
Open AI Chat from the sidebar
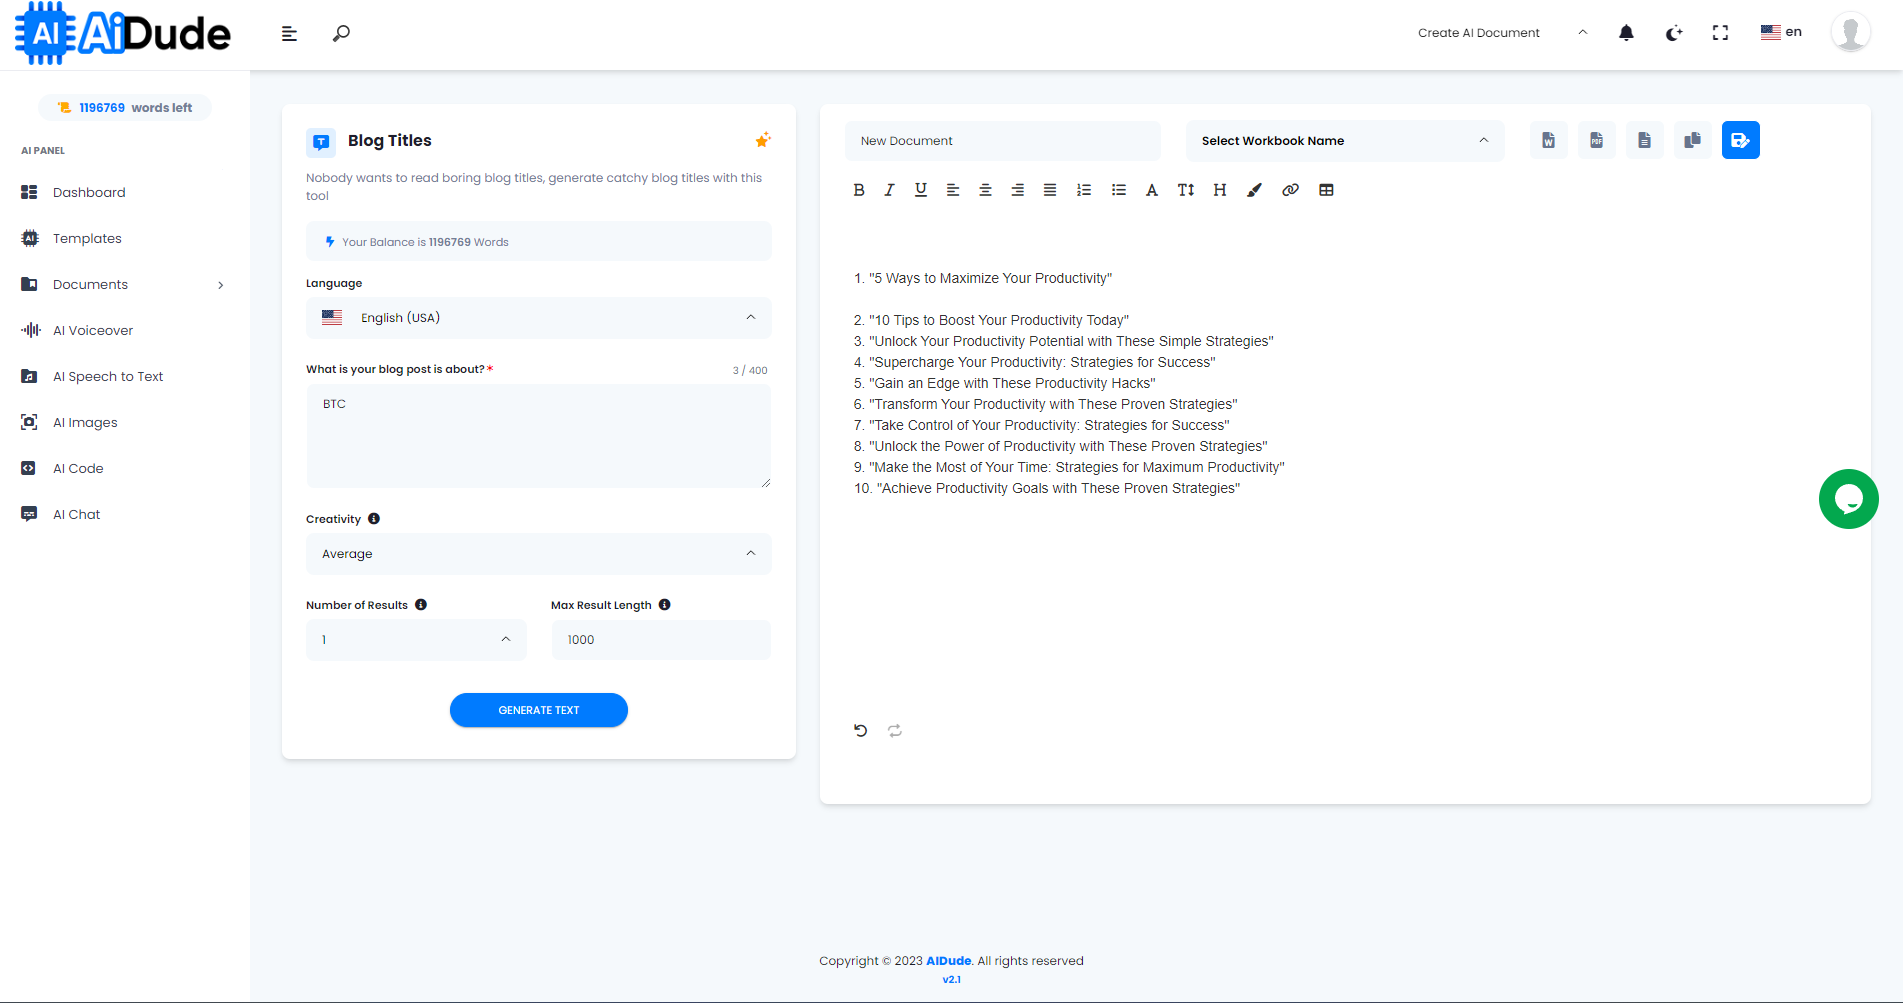(76, 514)
